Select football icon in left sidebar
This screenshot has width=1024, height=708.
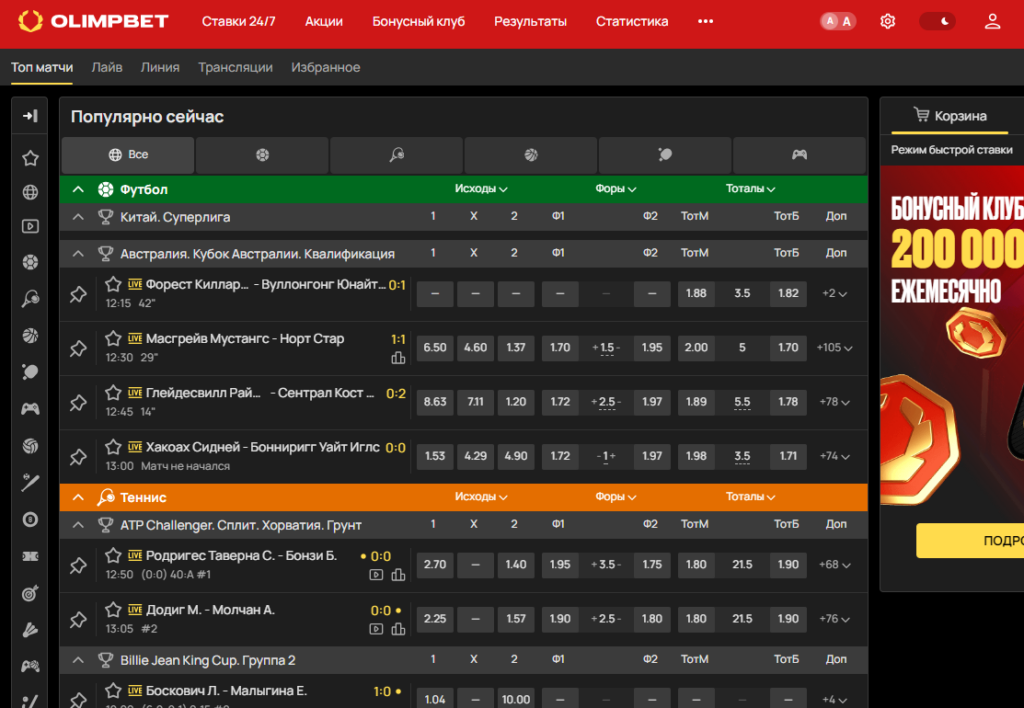tap(30, 262)
